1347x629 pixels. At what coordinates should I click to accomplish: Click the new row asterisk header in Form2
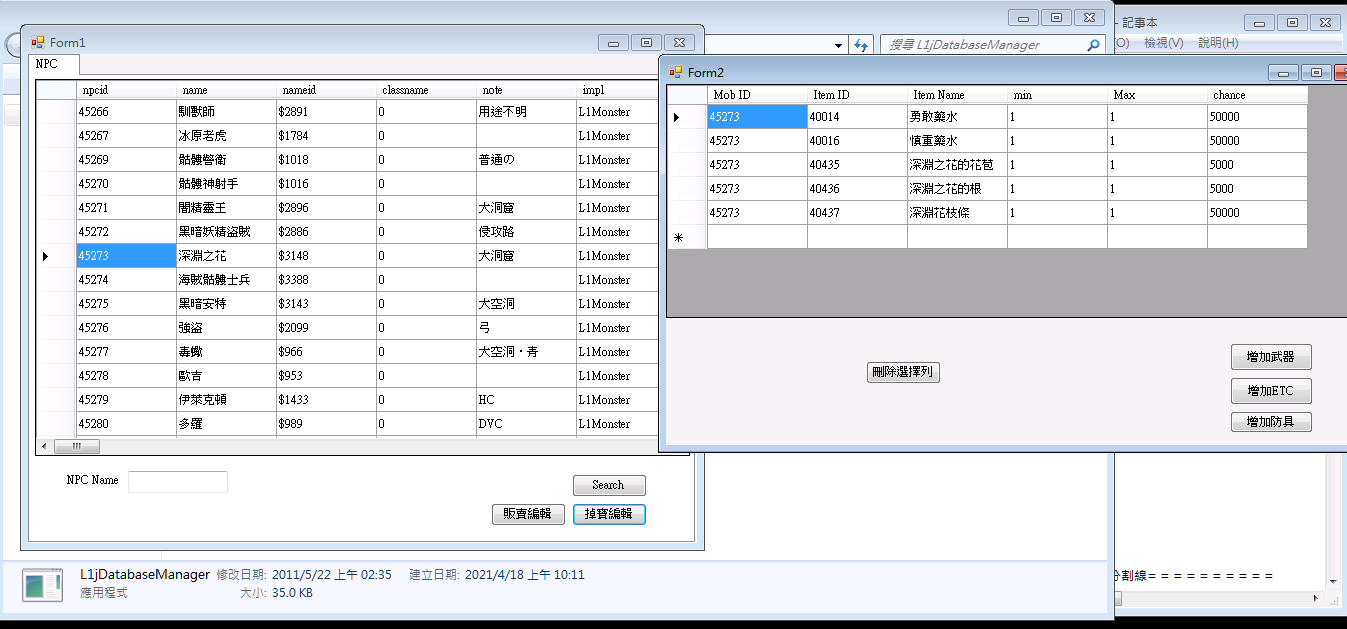tap(687, 237)
